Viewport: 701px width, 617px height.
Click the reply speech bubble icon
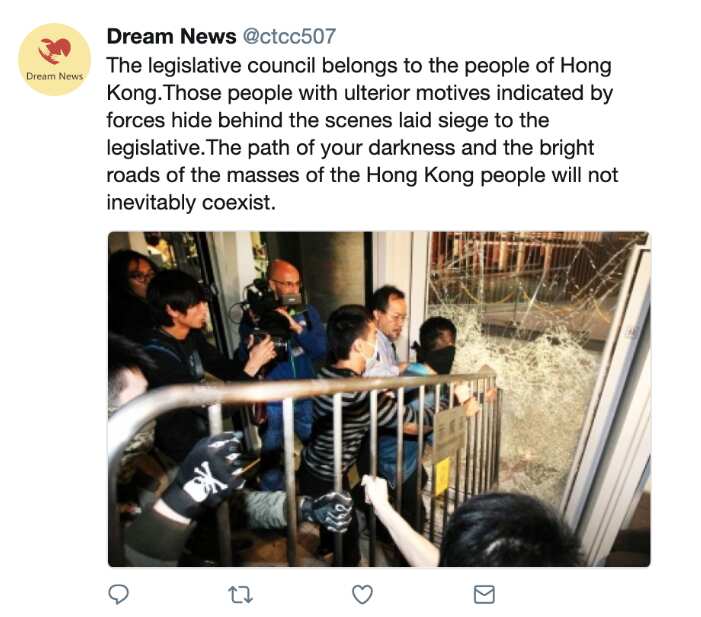pos(118,594)
